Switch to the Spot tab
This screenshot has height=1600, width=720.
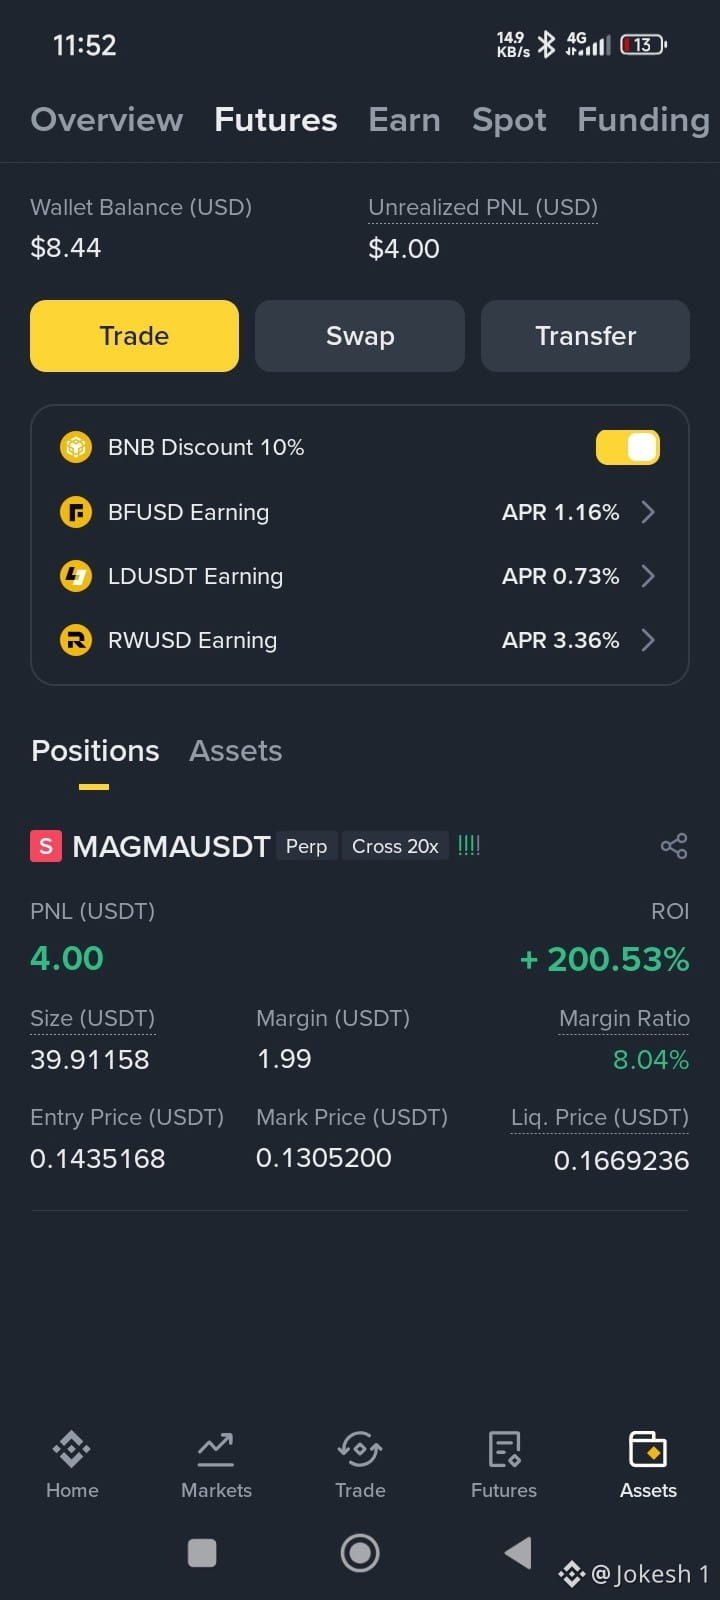click(x=509, y=120)
